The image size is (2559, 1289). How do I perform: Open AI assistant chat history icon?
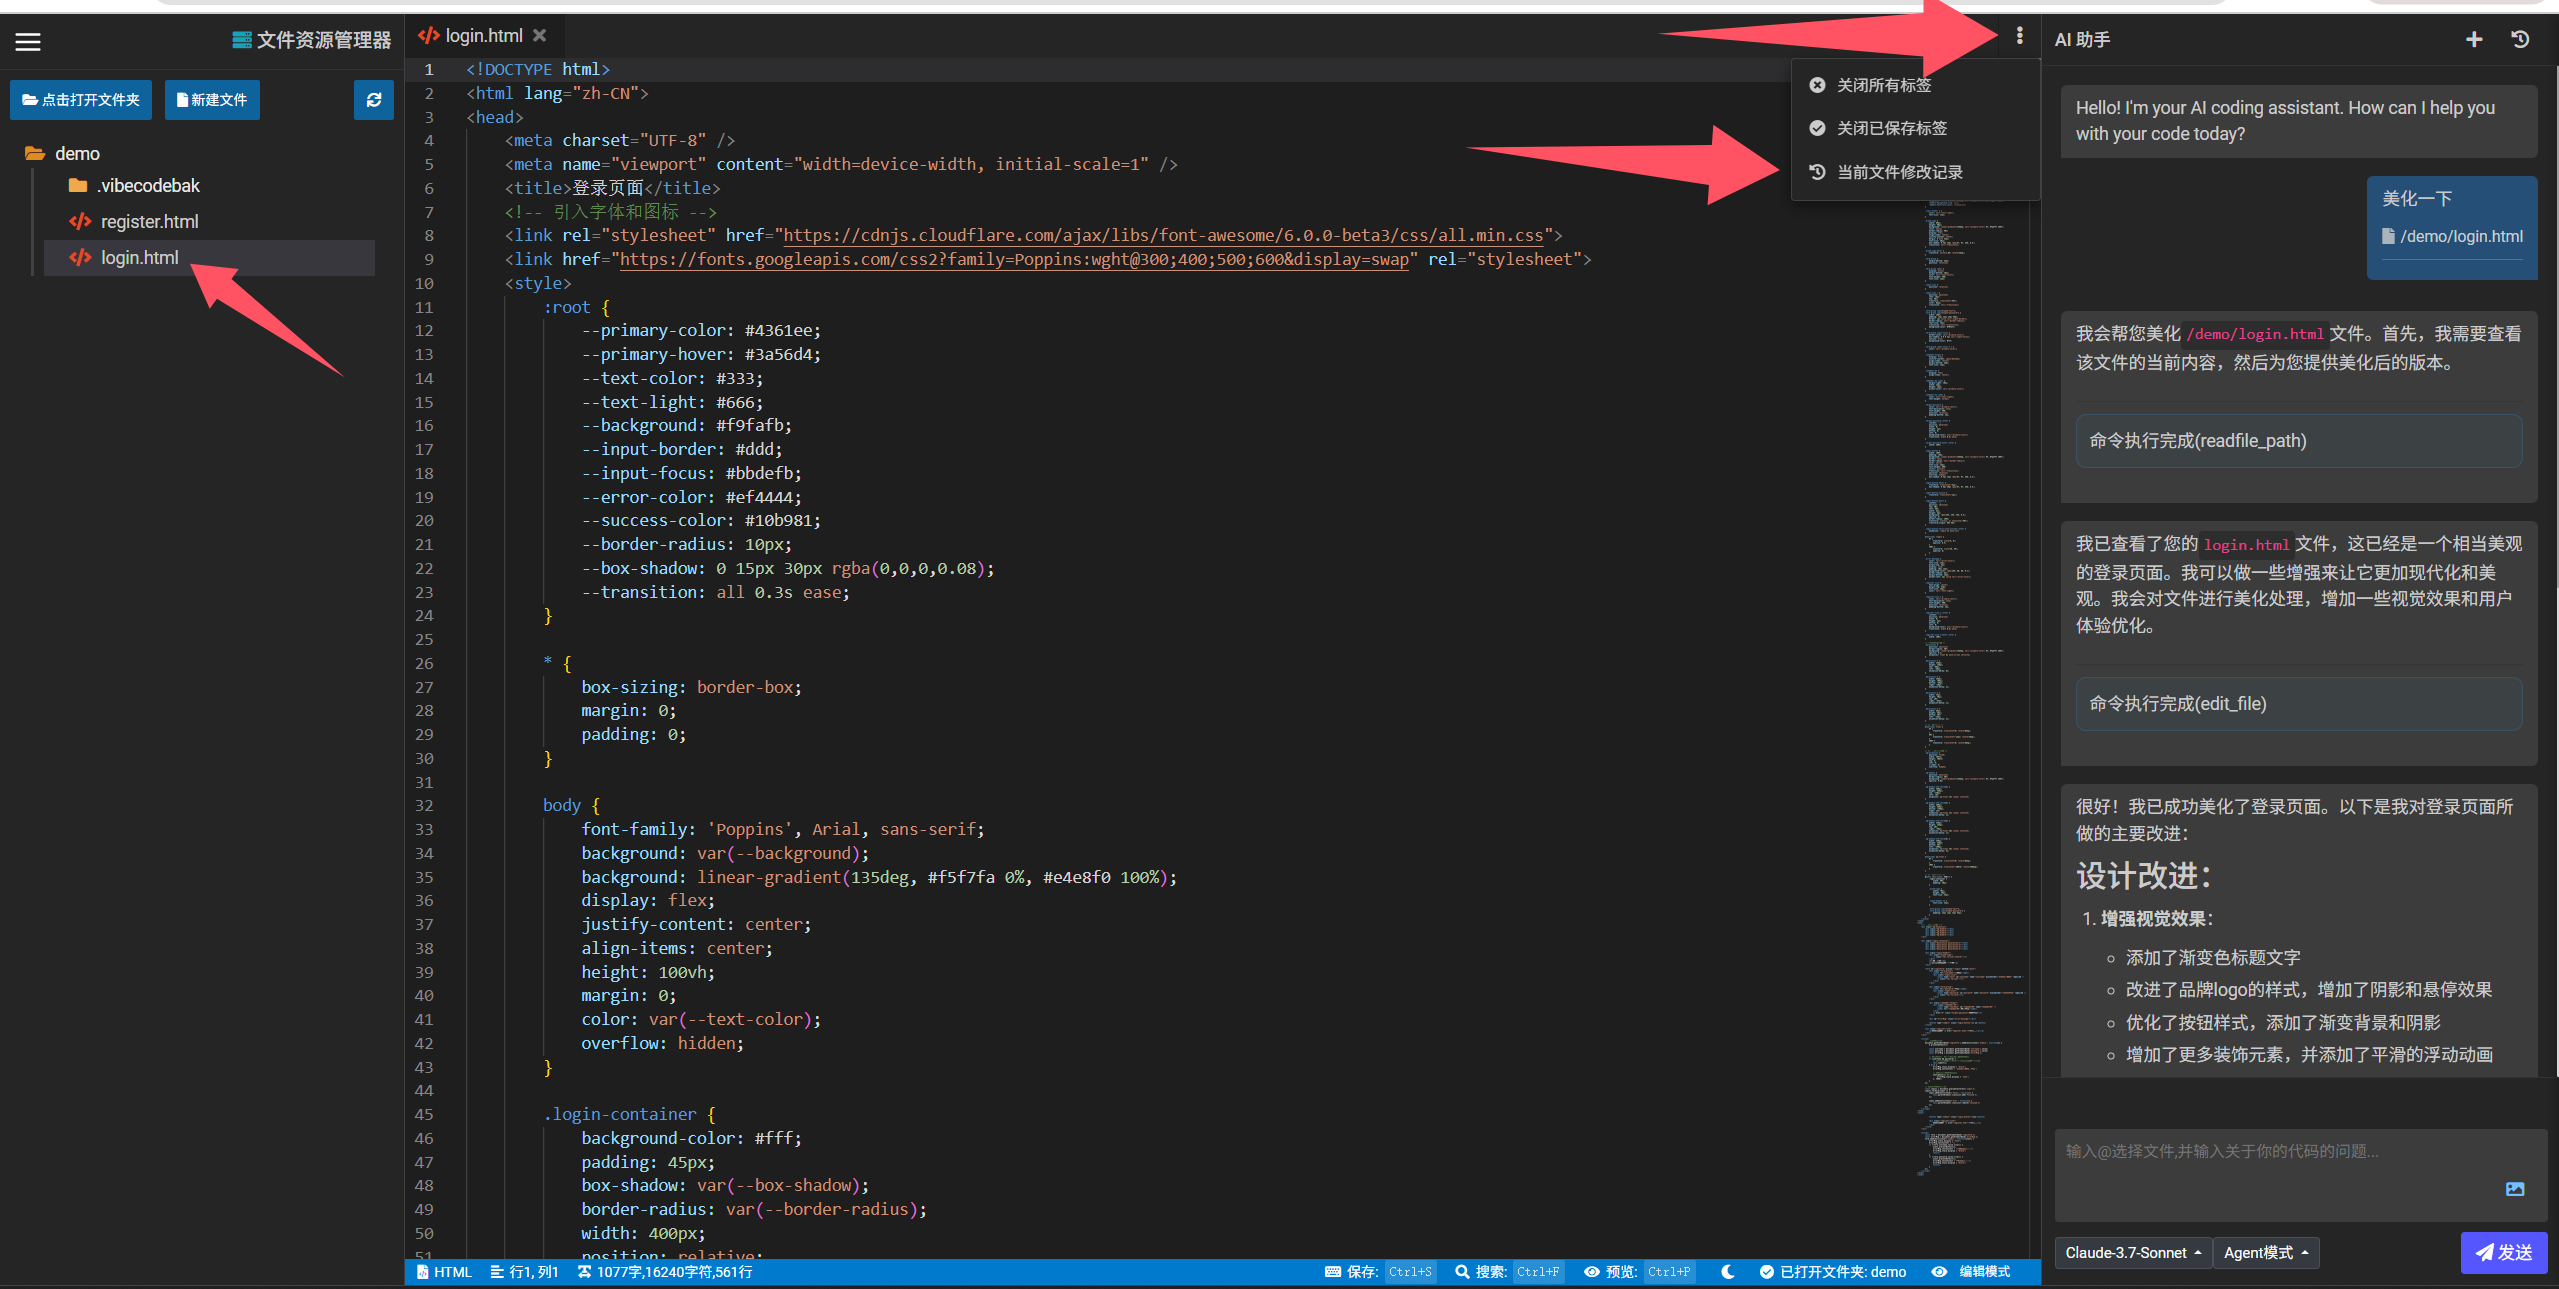pyautogui.click(x=2520, y=40)
